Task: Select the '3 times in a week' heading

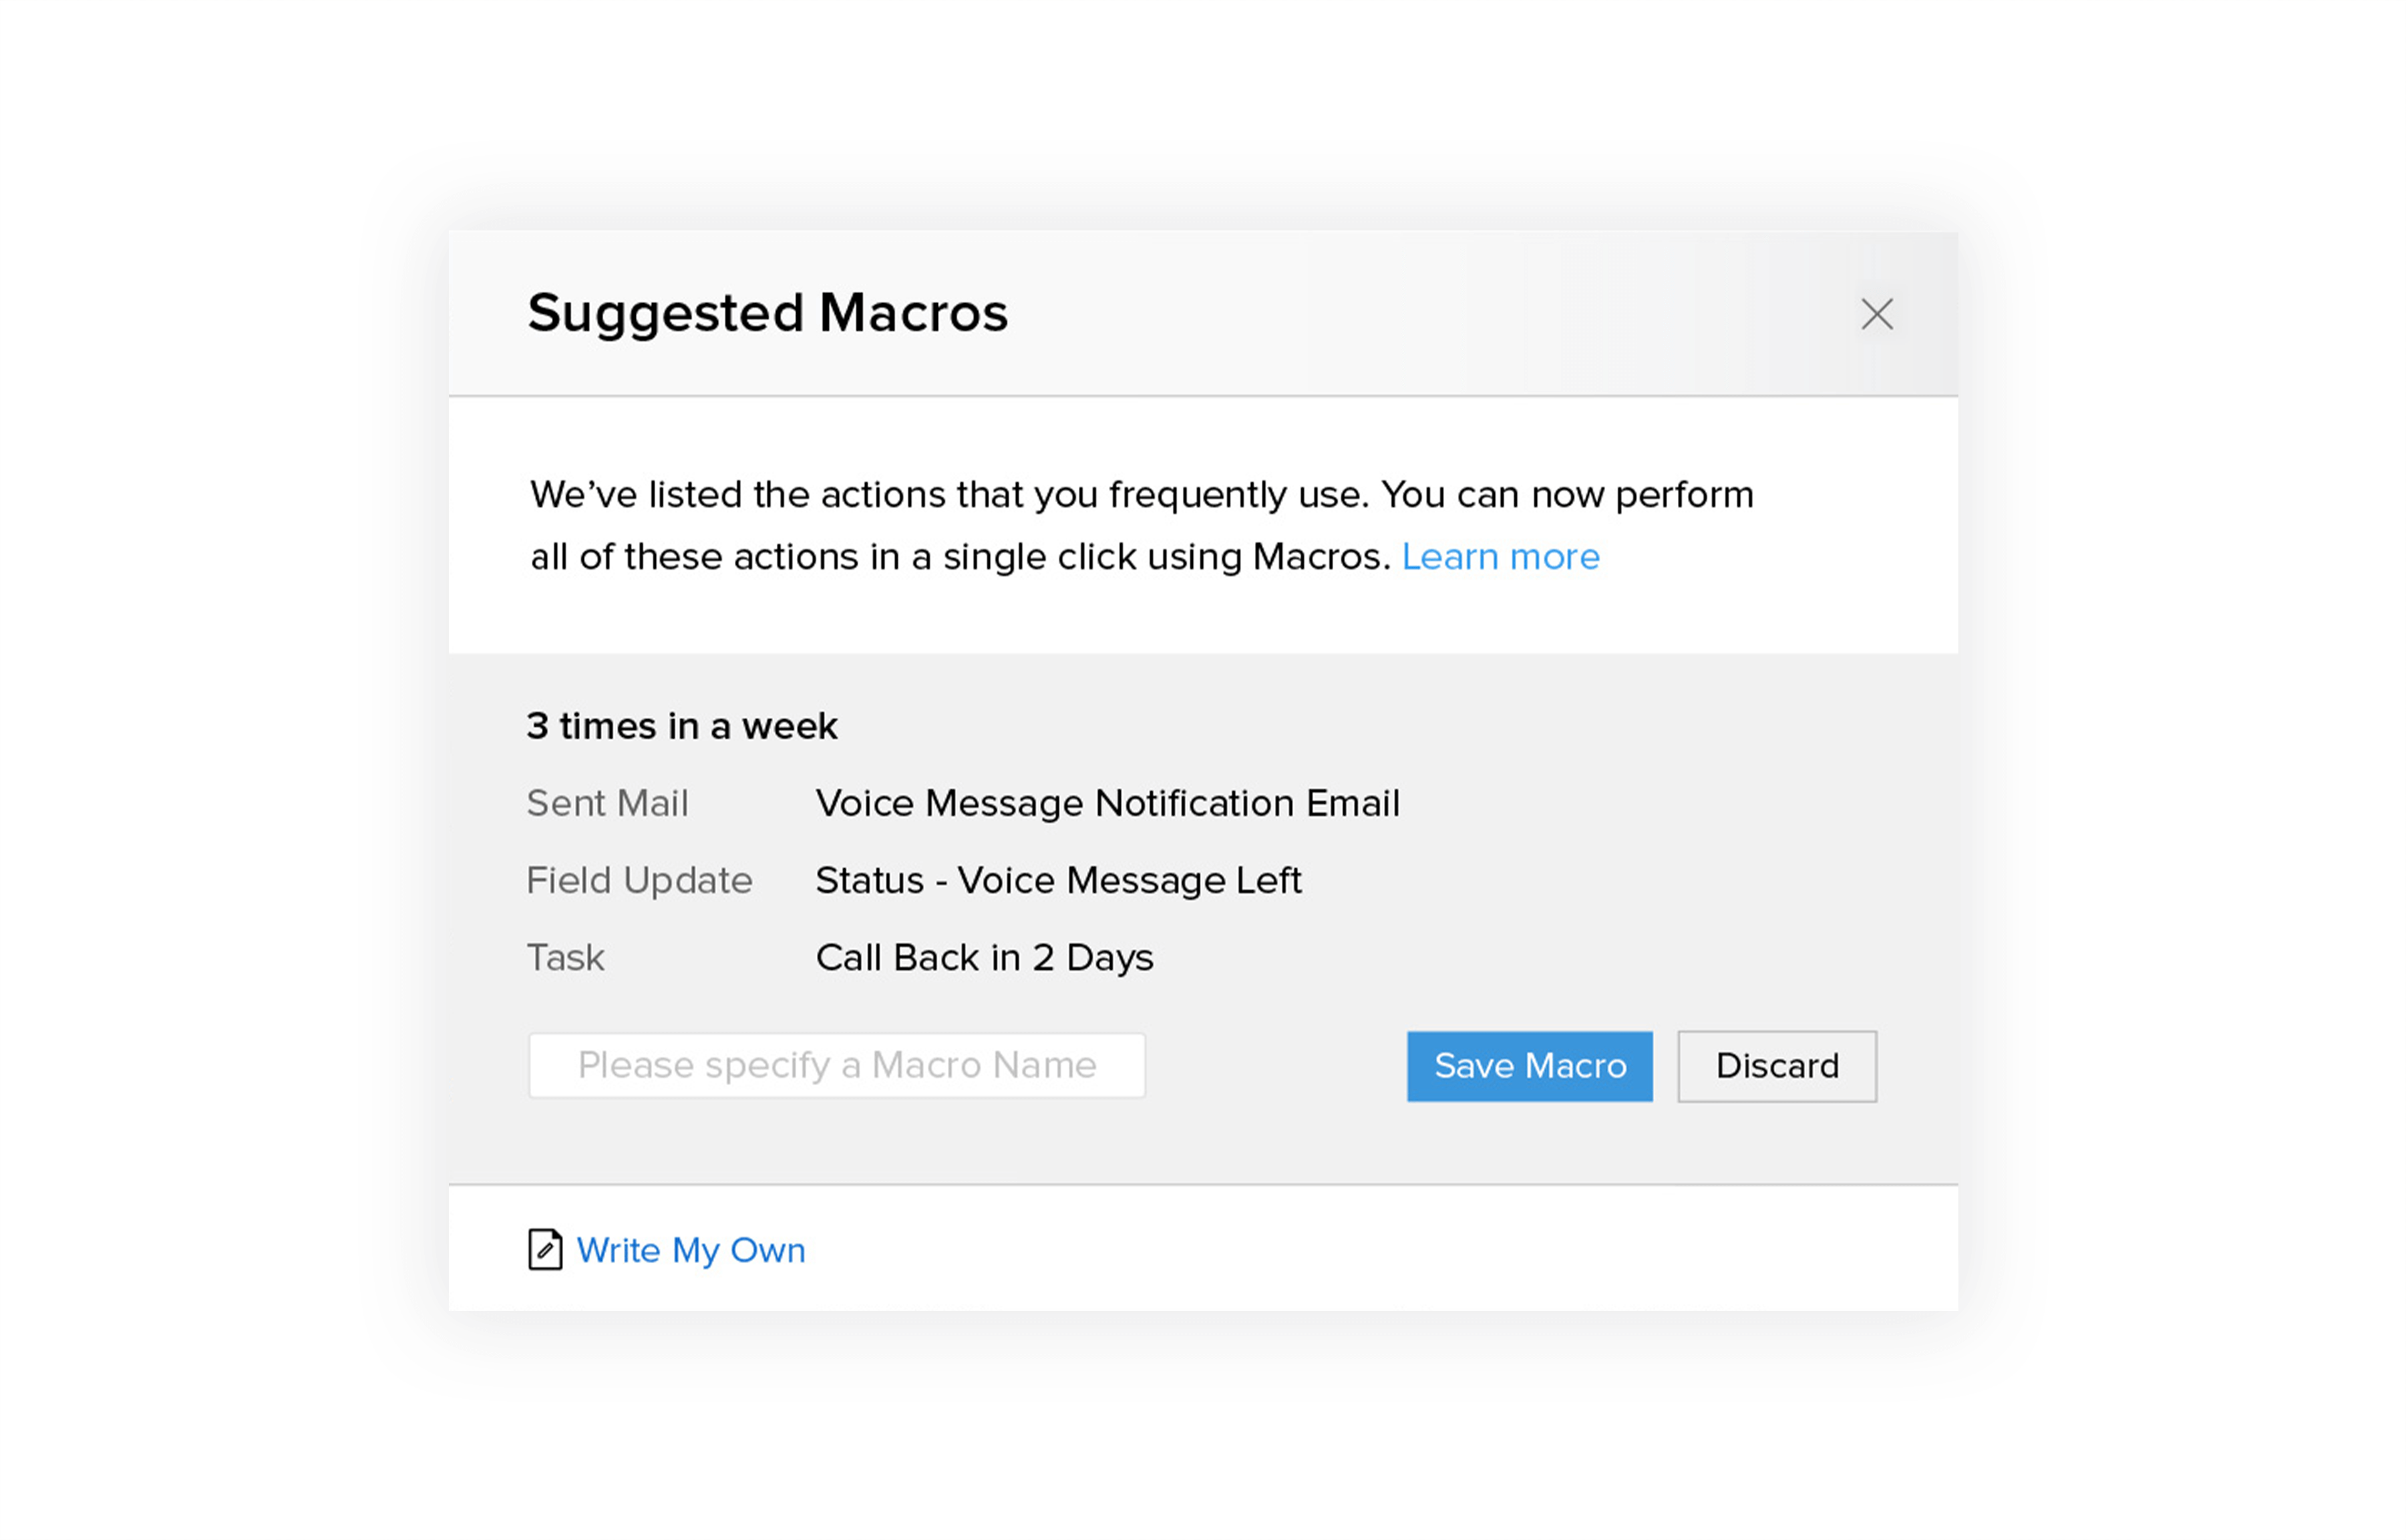Action: [682, 726]
